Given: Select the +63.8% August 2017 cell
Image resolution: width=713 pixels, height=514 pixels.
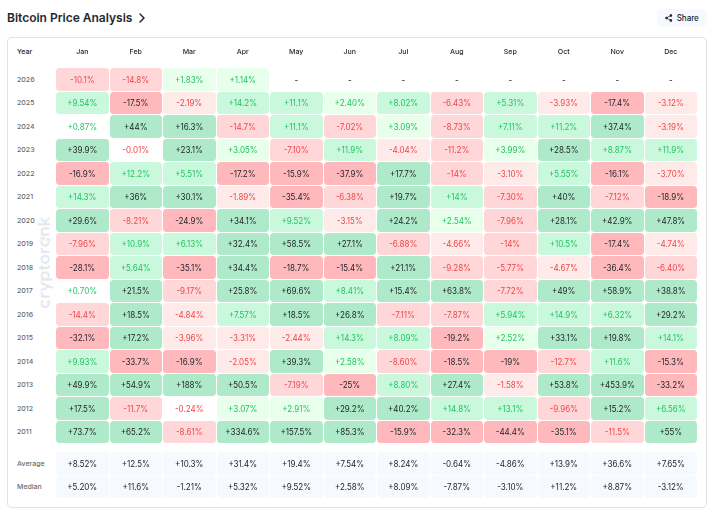Looking at the screenshot, I should pos(456,290).
